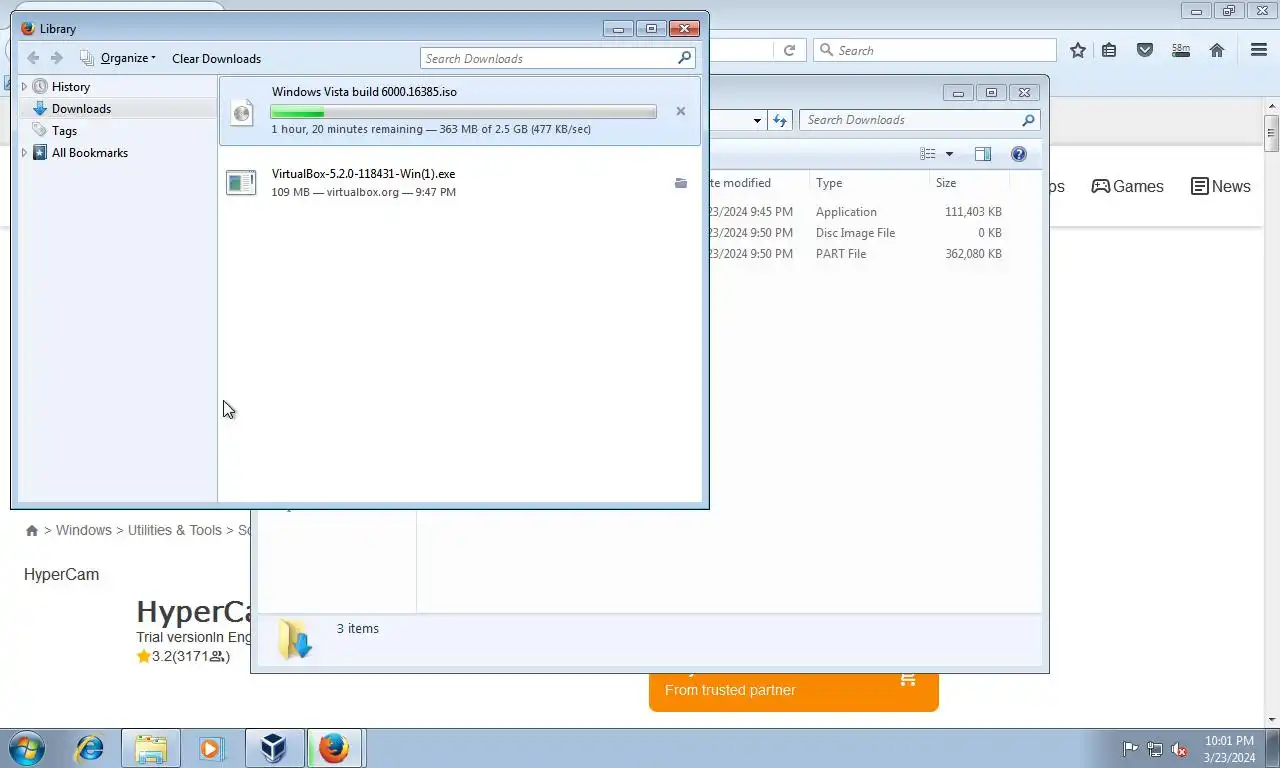Switch to Firefox taskbar button

click(335, 748)
